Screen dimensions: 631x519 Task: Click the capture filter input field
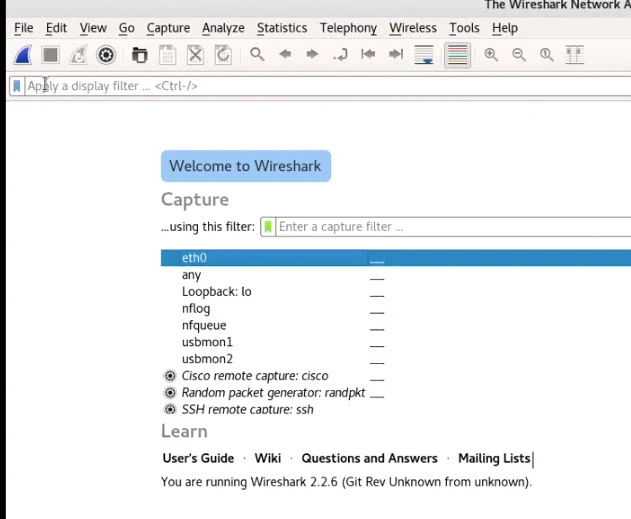(454, 227)
